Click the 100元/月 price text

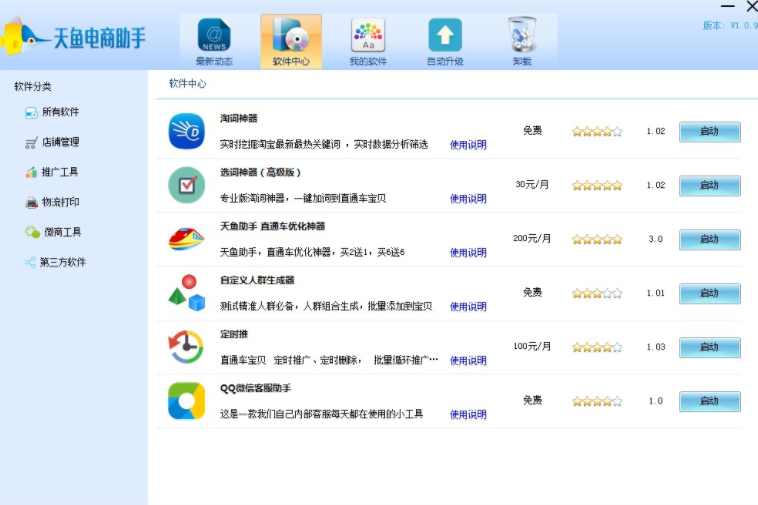[x=532, y=346]
